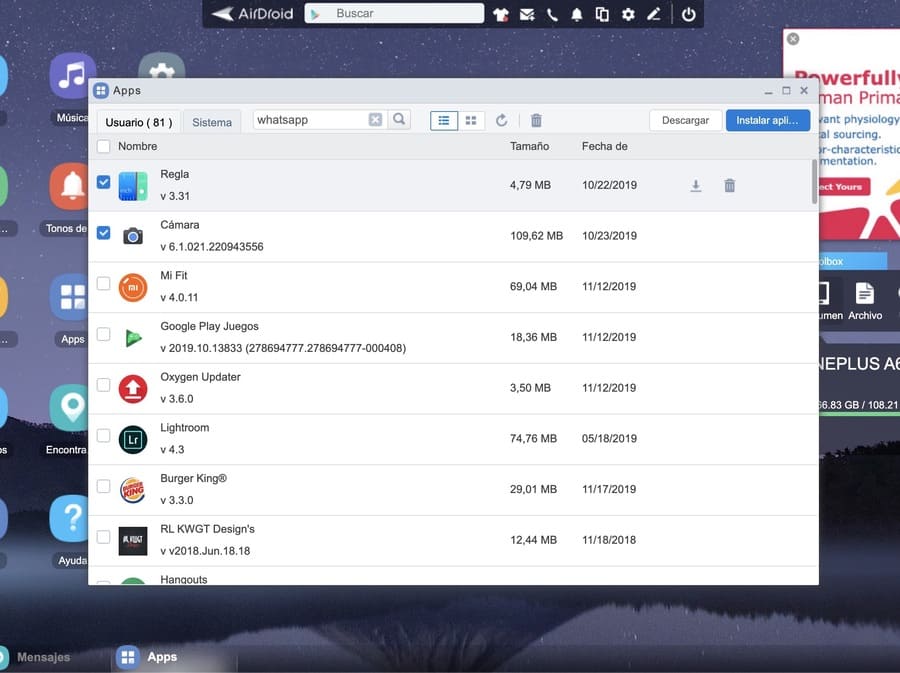The image size is (900, 673).
Task: Check the RL KWGT Design's checkbox
Action: point(103,537)
